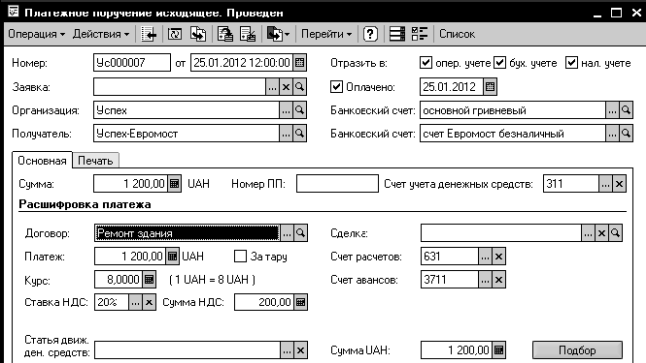The width and height of the screenshot is (646, 363).
Task: Open calendar for Оплачено date
Action: (x=490, y=87)
